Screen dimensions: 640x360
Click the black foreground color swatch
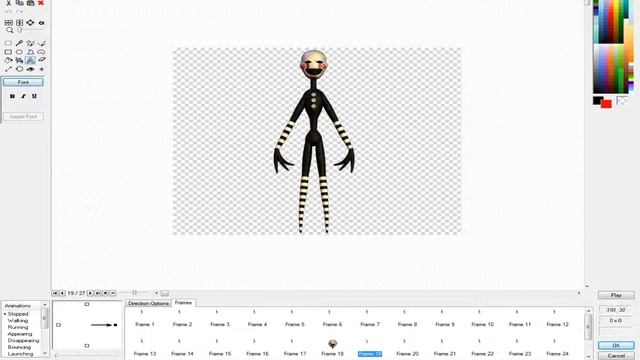pos(598,100)
